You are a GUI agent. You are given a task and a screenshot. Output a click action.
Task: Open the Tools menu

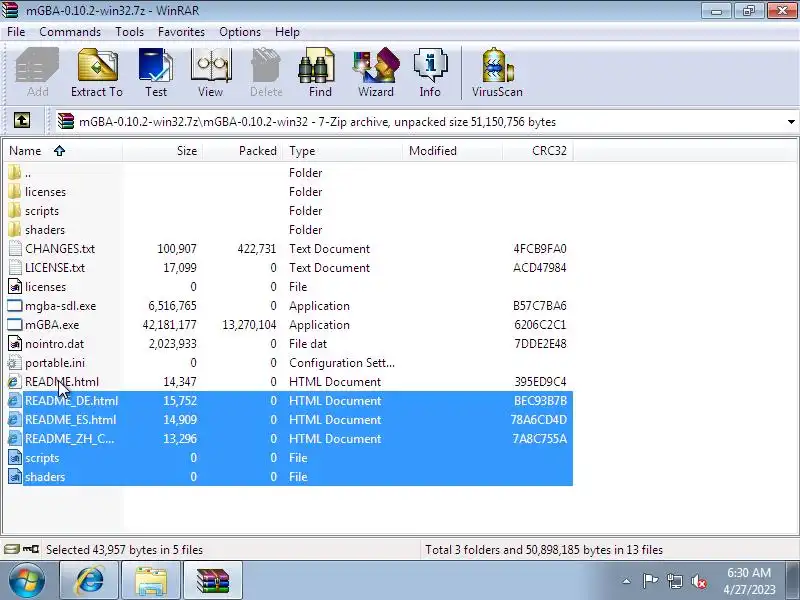click(129, 32)
